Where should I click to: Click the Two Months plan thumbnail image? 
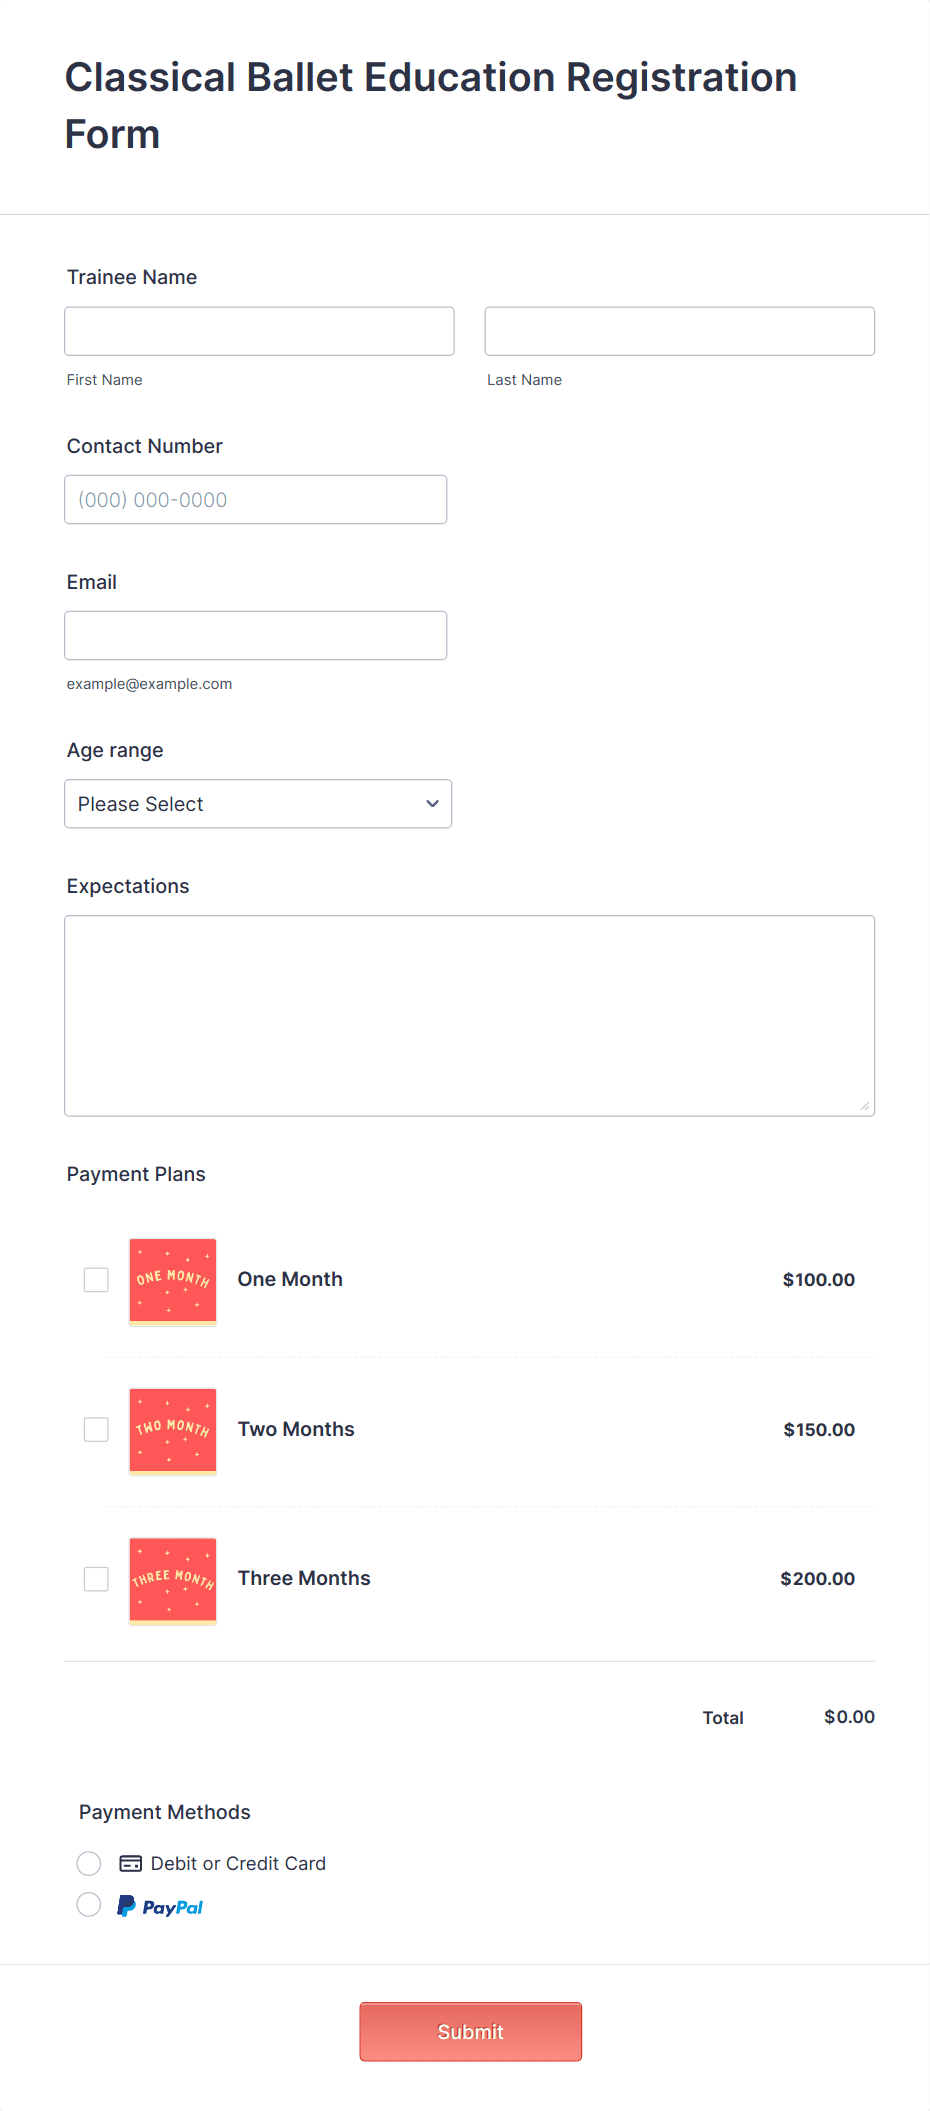171,1431
